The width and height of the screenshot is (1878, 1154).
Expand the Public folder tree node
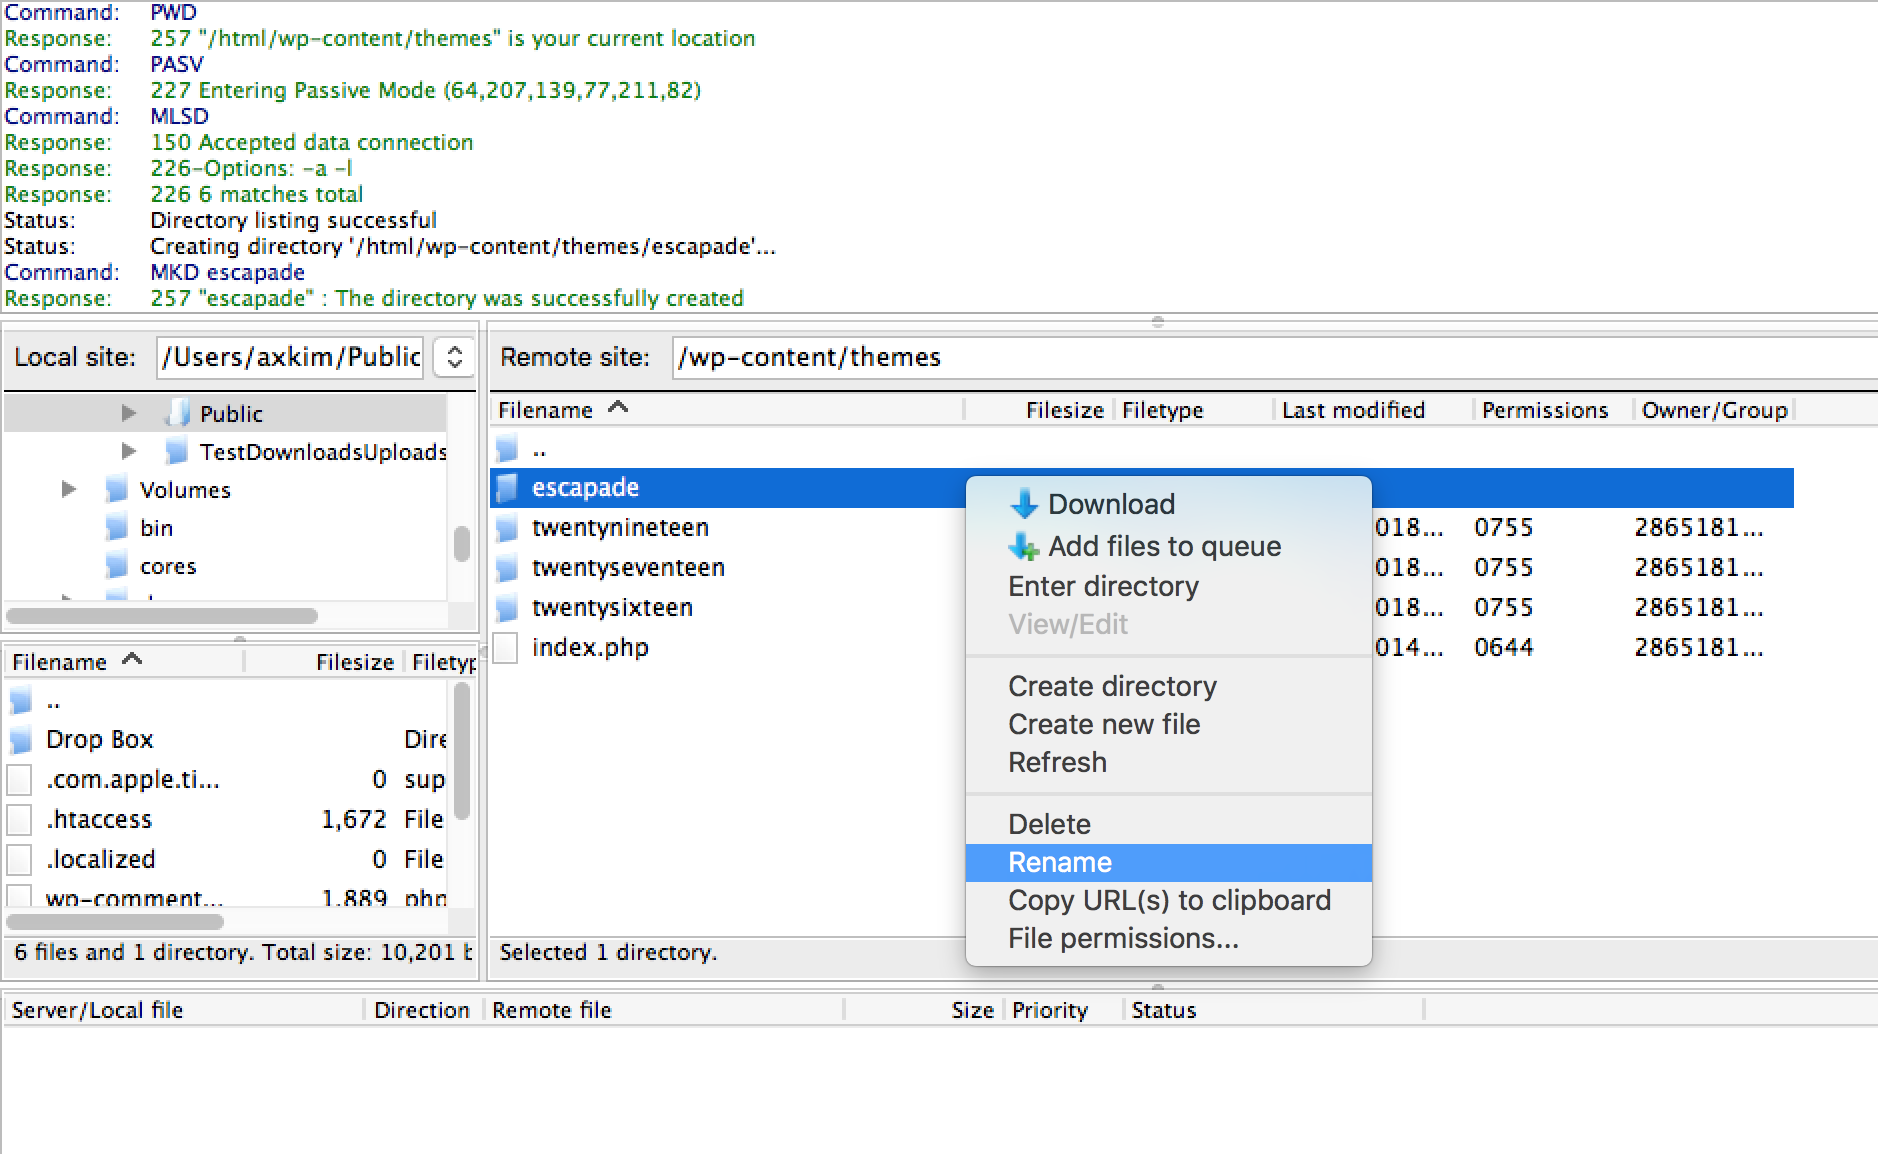click(x=128, y=412)
